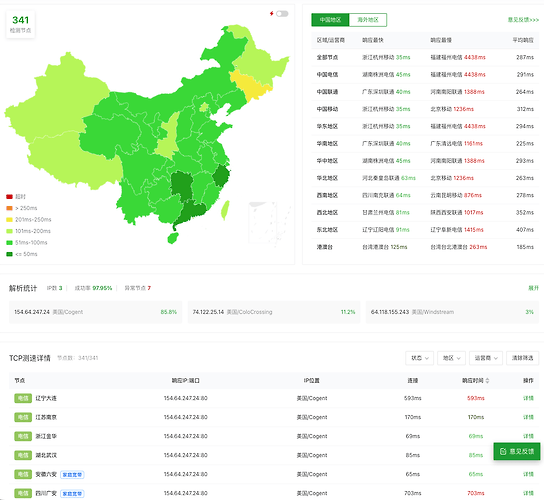The height and width of the screenshot is (500, 544).
Task: Toggle the <=50ms dark green legend swatch
Action: (x=9, y=254)
